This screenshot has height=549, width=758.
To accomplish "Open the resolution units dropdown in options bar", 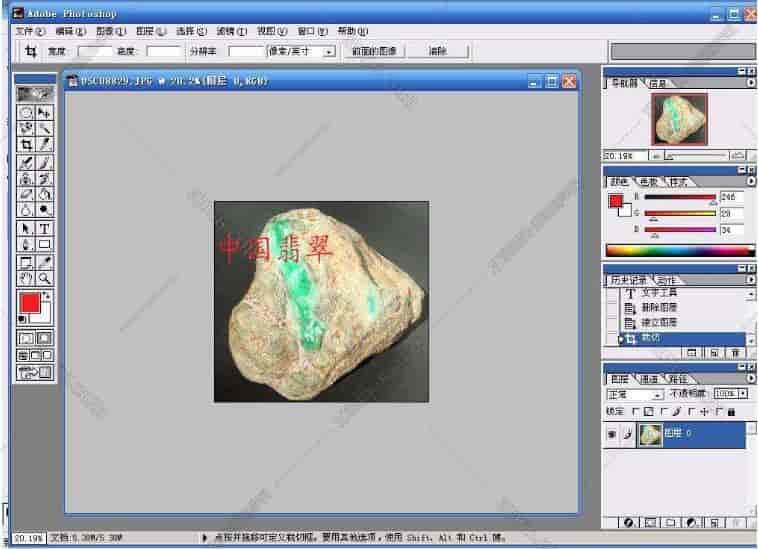I will (329, 51).
